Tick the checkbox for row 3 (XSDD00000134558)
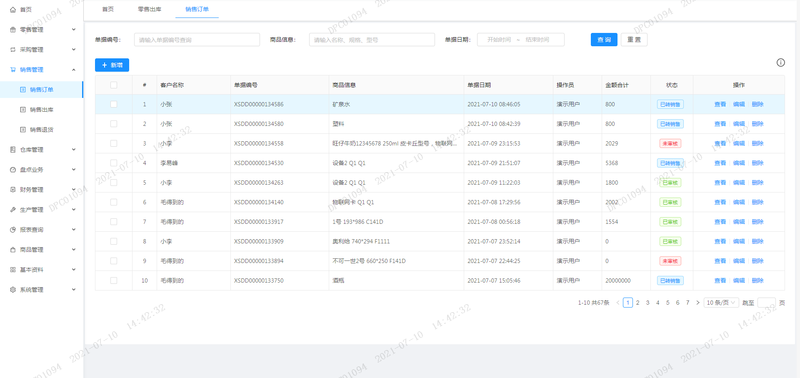Screen dimensions: 800x378 (x=113, y=143)
